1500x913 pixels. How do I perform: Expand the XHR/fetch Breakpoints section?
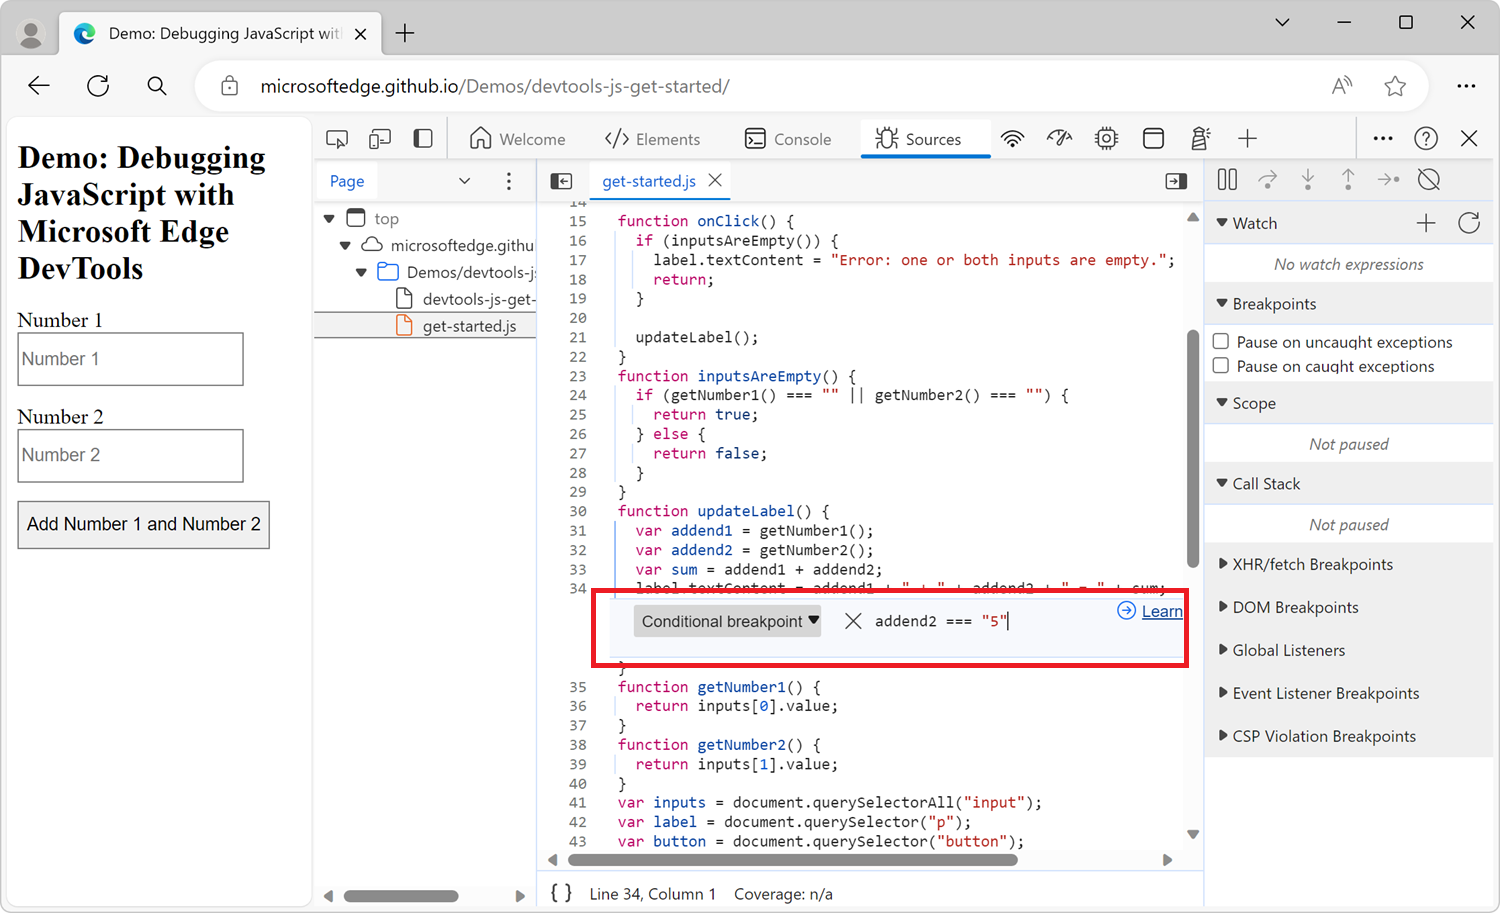(1221, 564)
